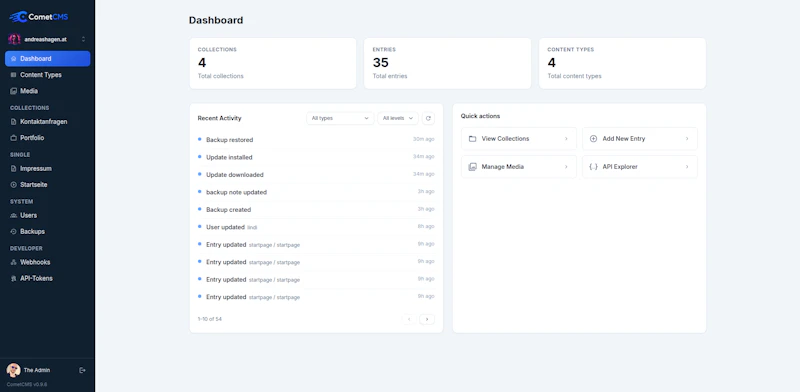
Task: Click the Content Types sidebar icon
Action: [x=13, y=75]
